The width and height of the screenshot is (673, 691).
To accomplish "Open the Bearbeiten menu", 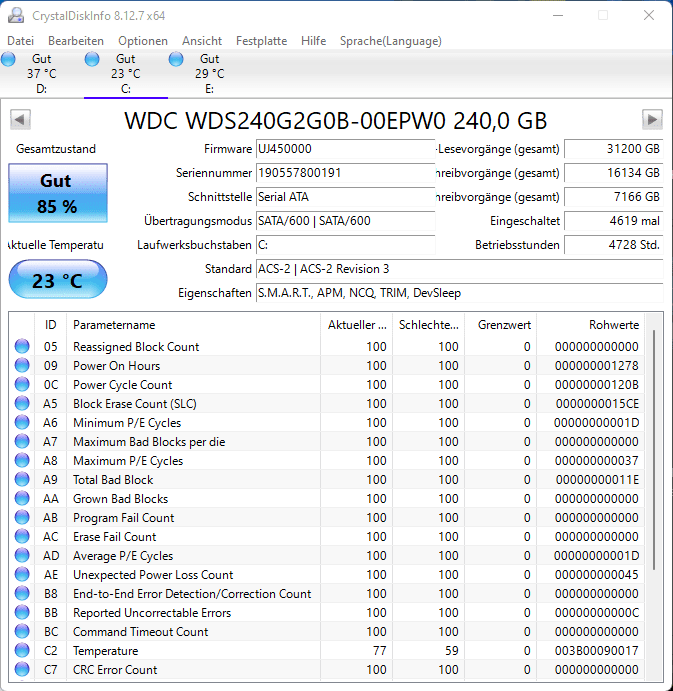I will click(76, 41).
